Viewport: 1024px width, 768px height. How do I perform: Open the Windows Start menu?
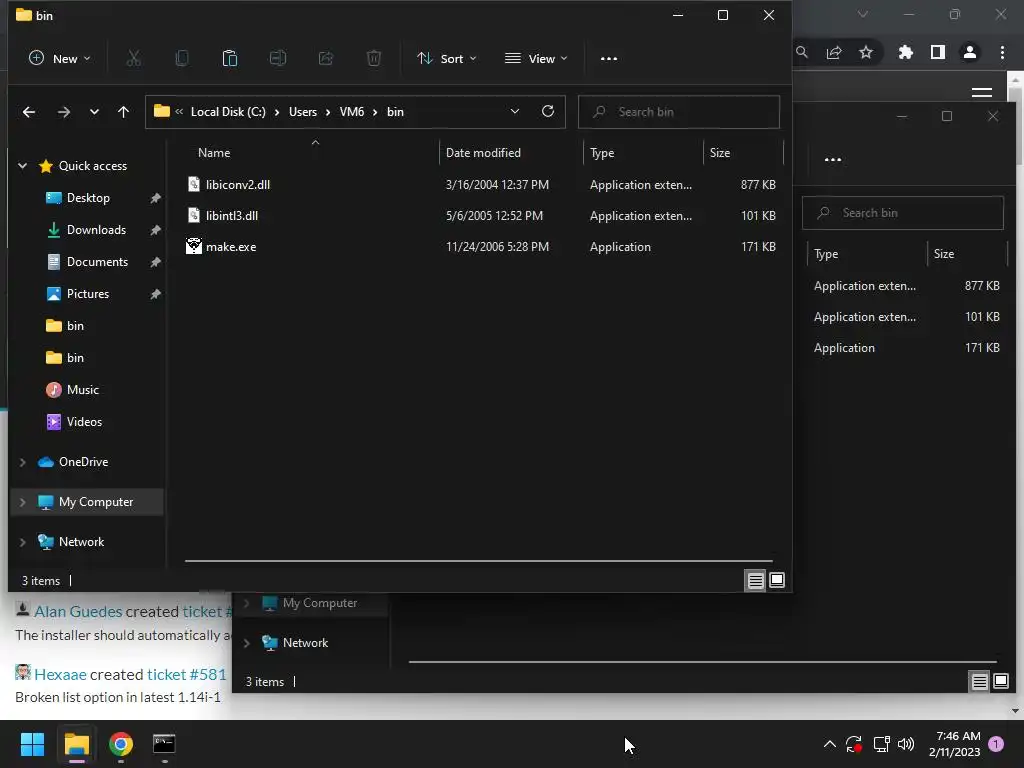[x=32, y=744]
